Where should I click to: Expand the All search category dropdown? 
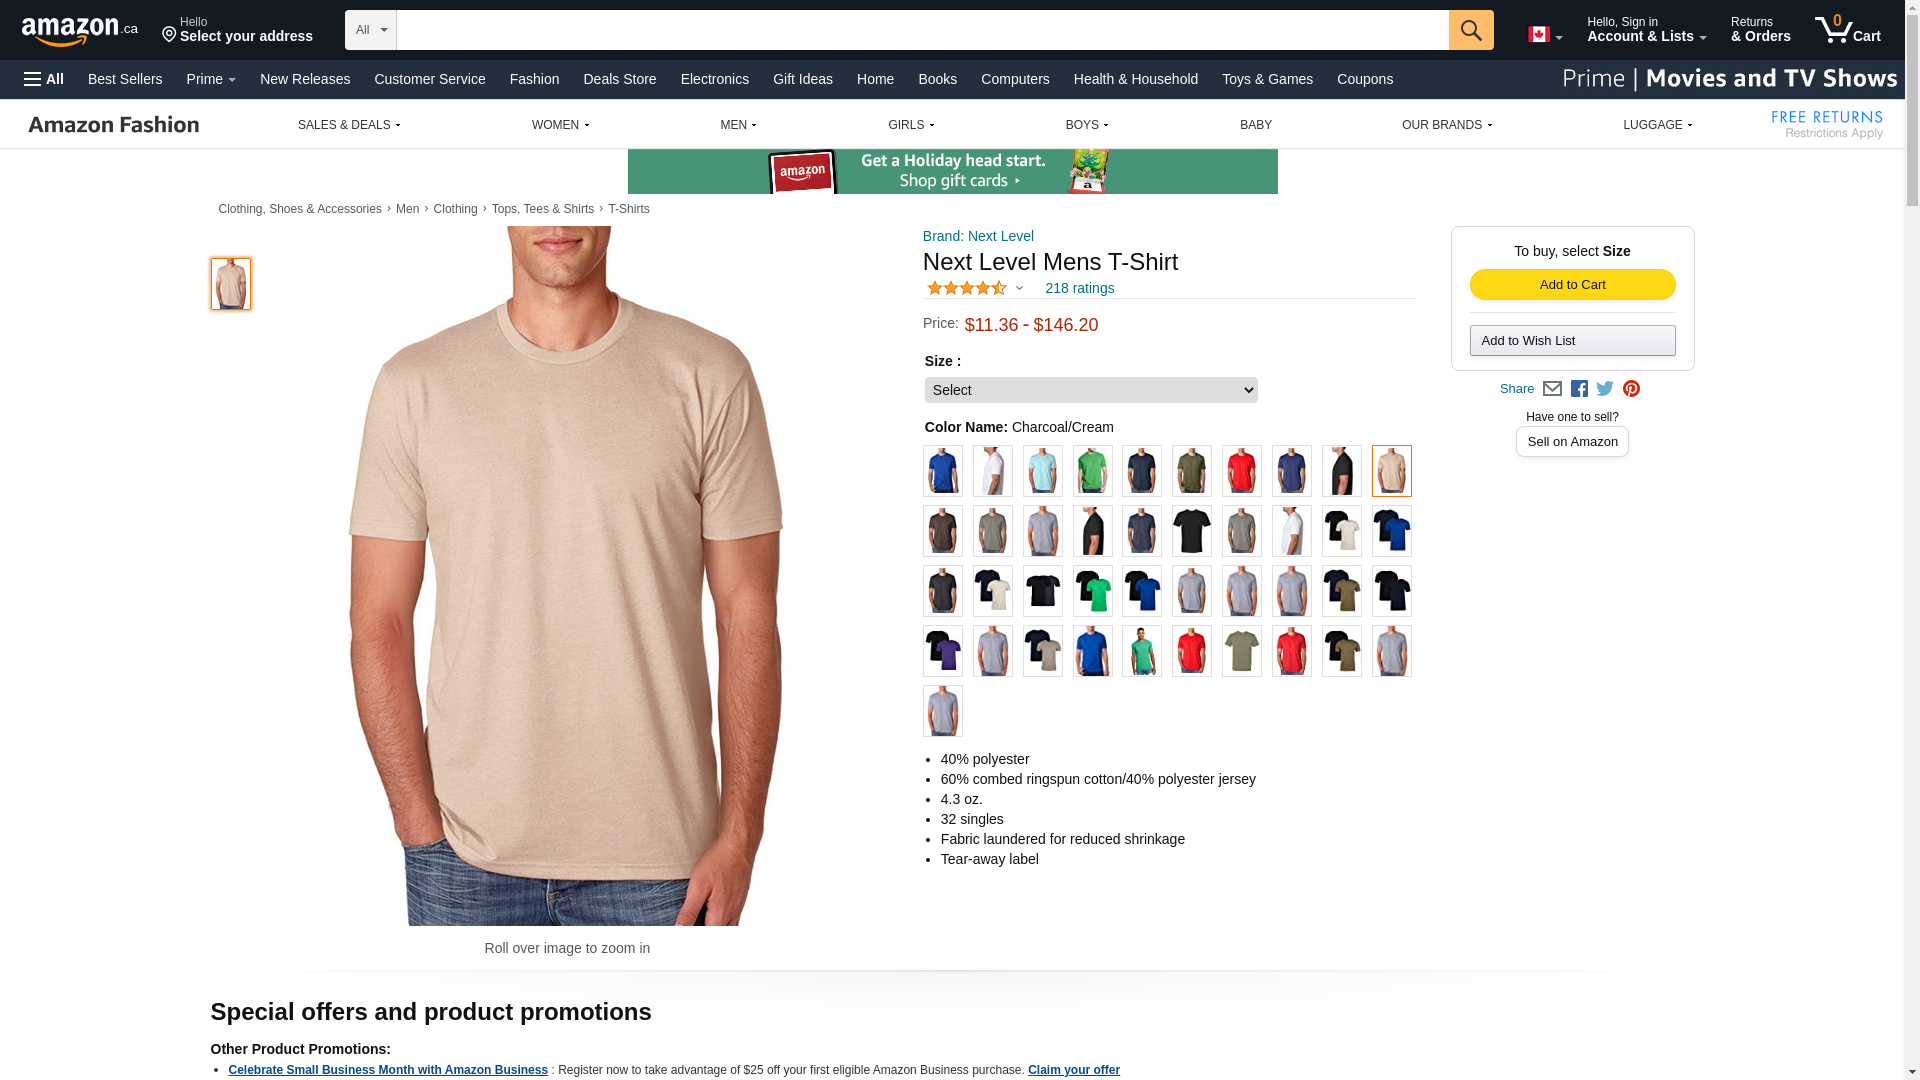pyautogui.click(x=371, y=30)
